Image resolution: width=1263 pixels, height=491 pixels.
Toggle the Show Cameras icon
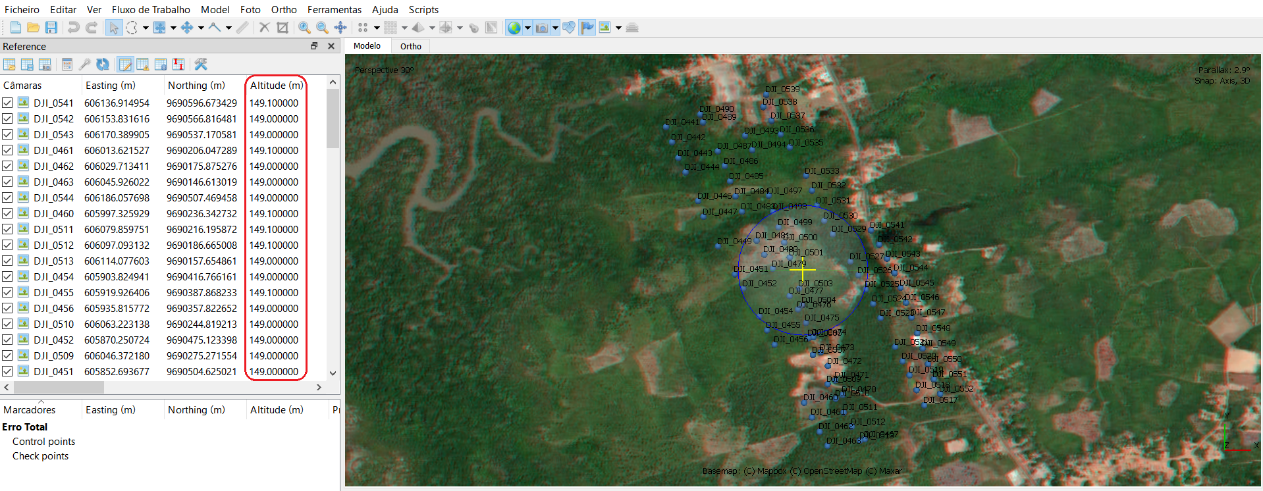(542, 27)
